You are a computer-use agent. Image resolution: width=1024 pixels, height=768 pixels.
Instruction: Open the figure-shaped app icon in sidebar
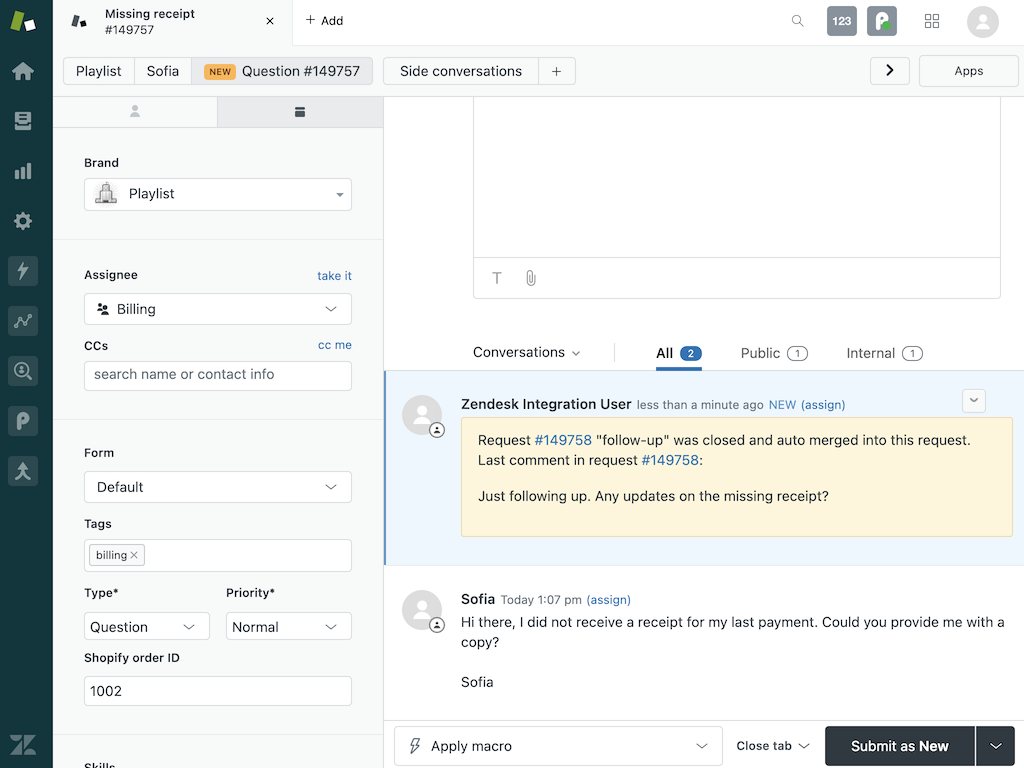pyautogui.click(x=23, y=471)
